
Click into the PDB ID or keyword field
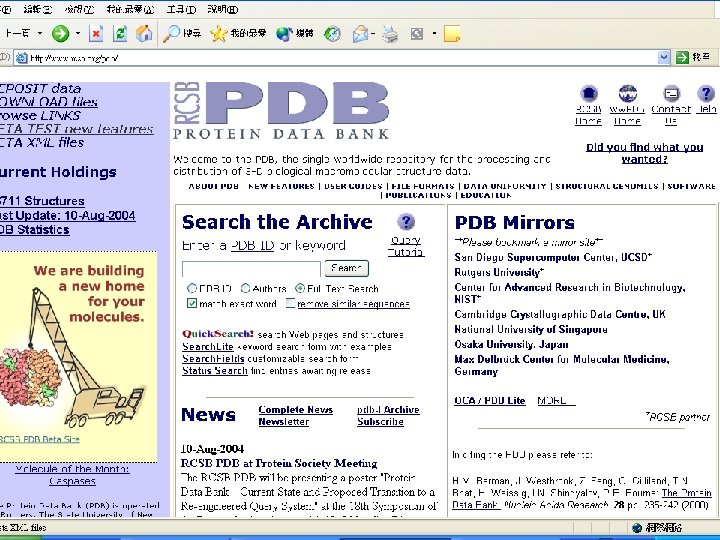251,269
